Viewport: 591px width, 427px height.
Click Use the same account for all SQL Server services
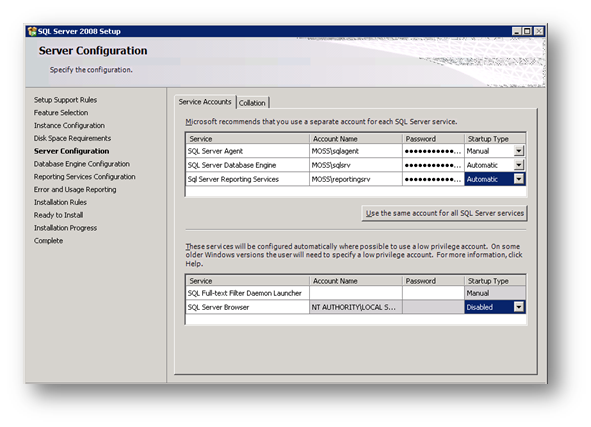[x=444, y=213]
